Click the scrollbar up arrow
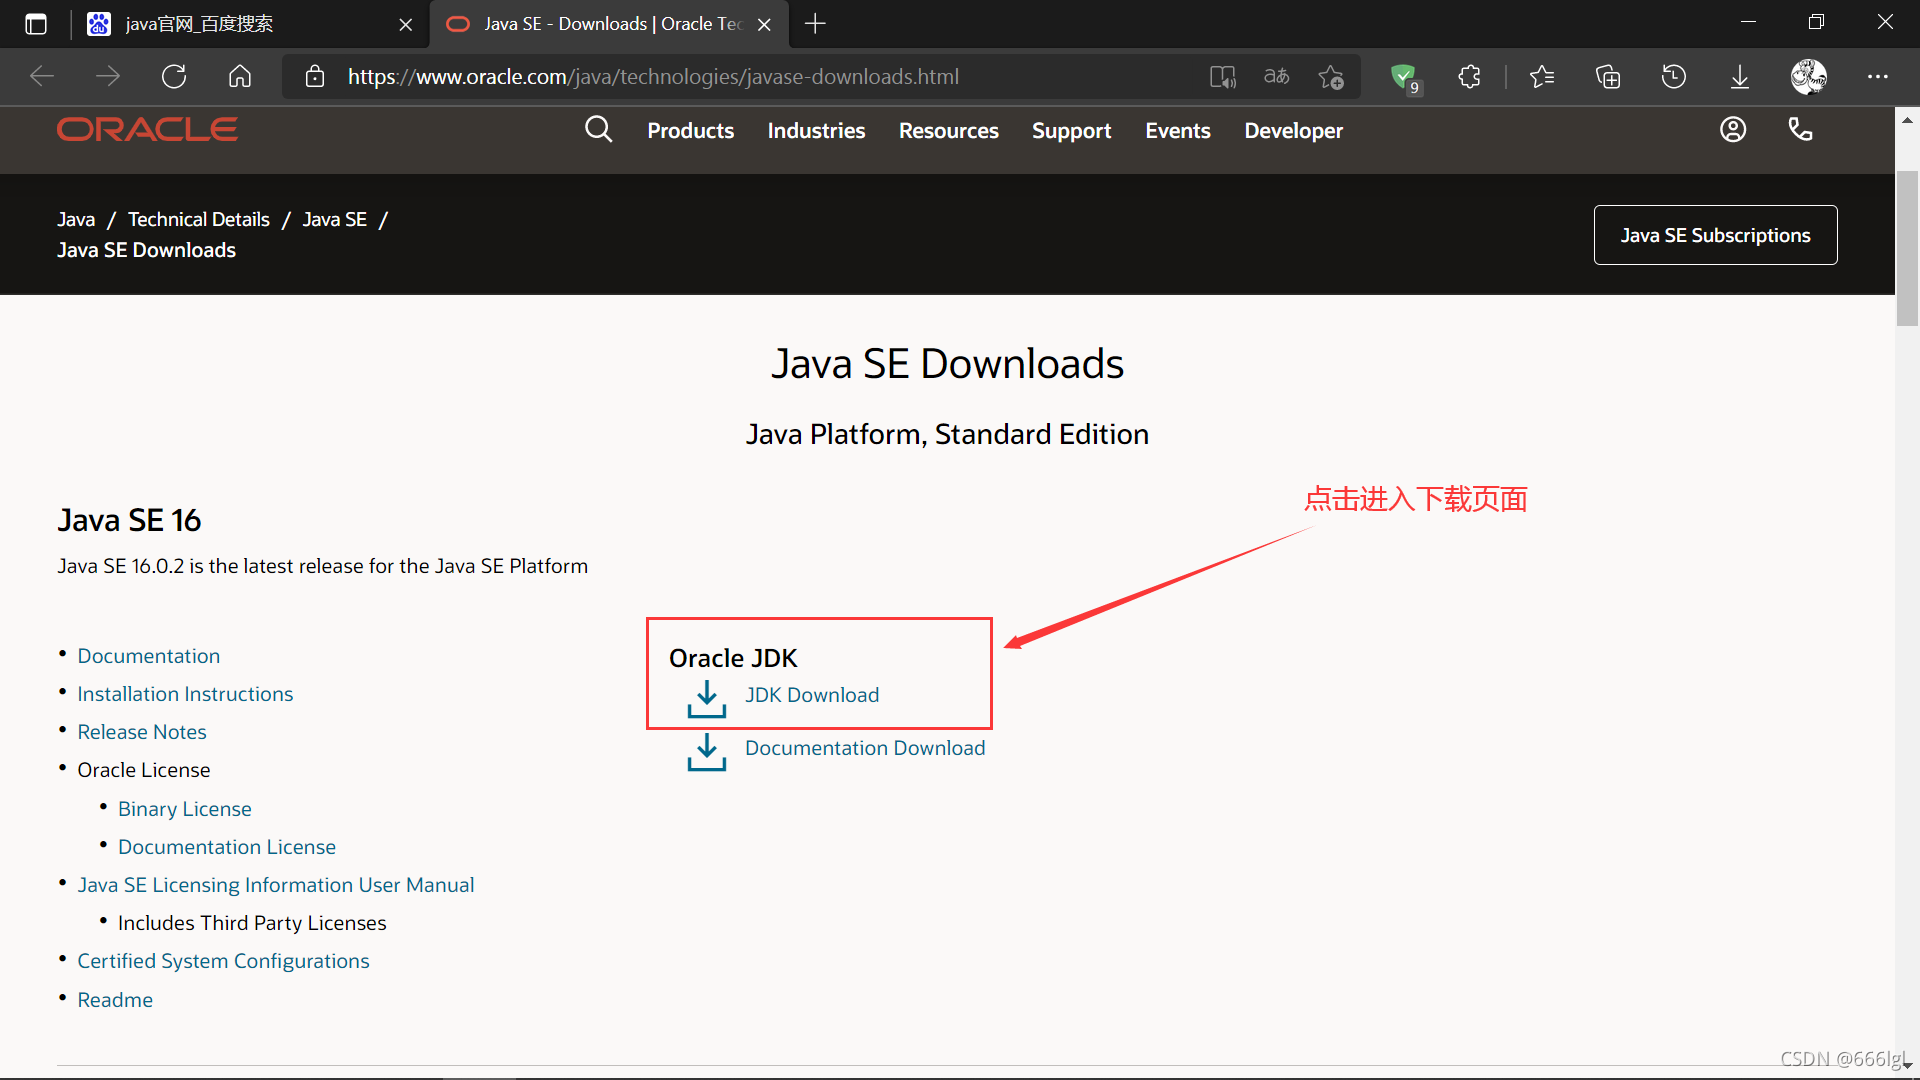 (1907, 119)
